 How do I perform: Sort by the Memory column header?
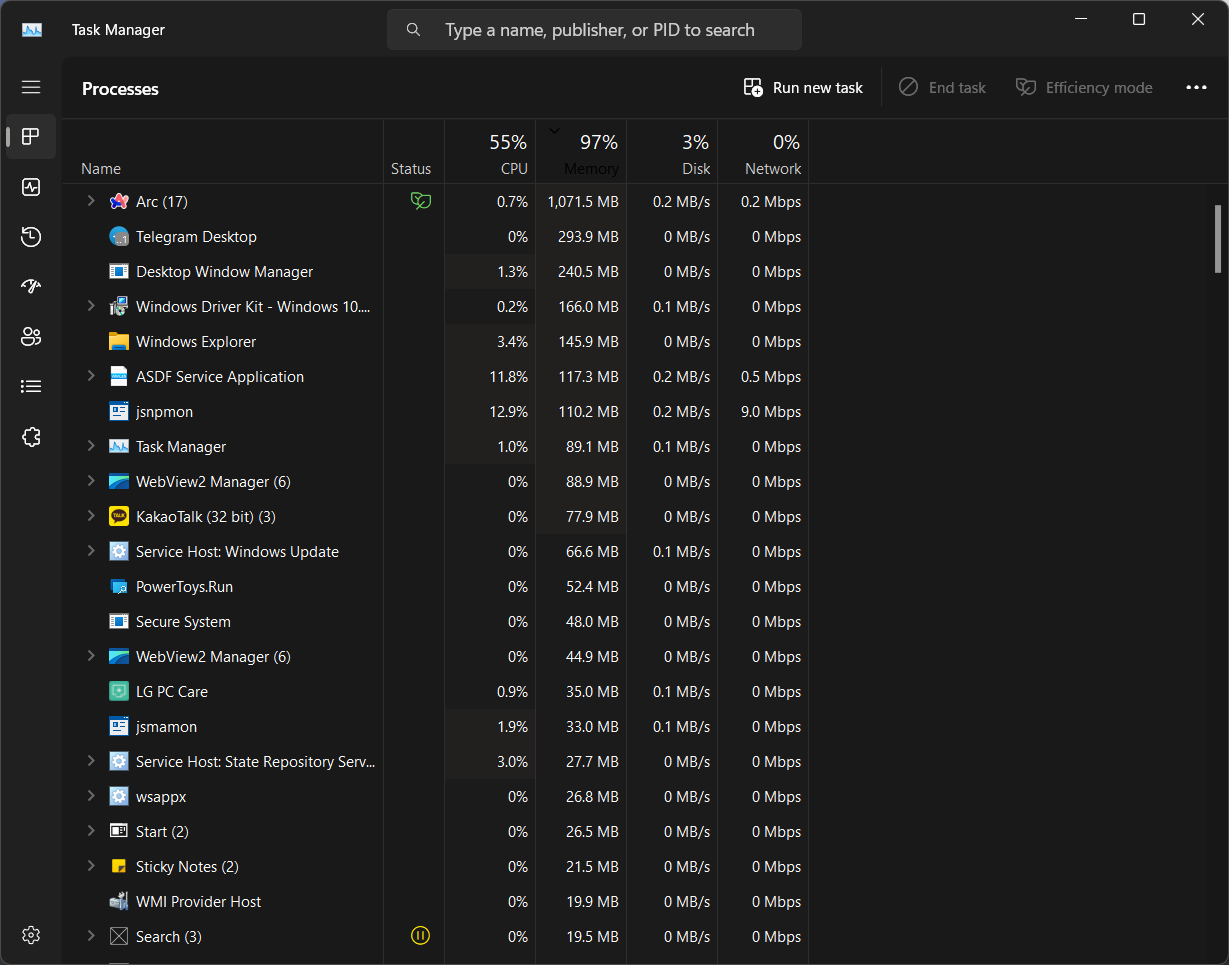[581, 152]
